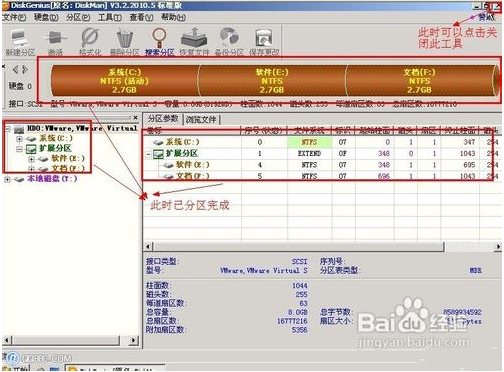Click 软件(E:) name in partition table

[x=193, y=165]
